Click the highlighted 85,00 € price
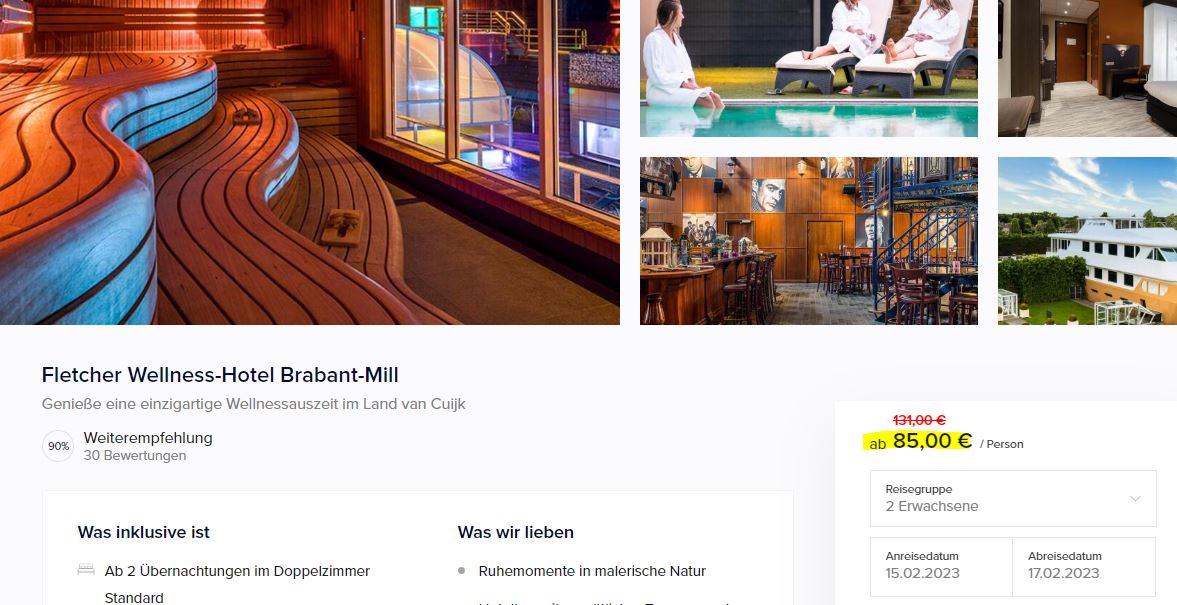 click(932, 441)
